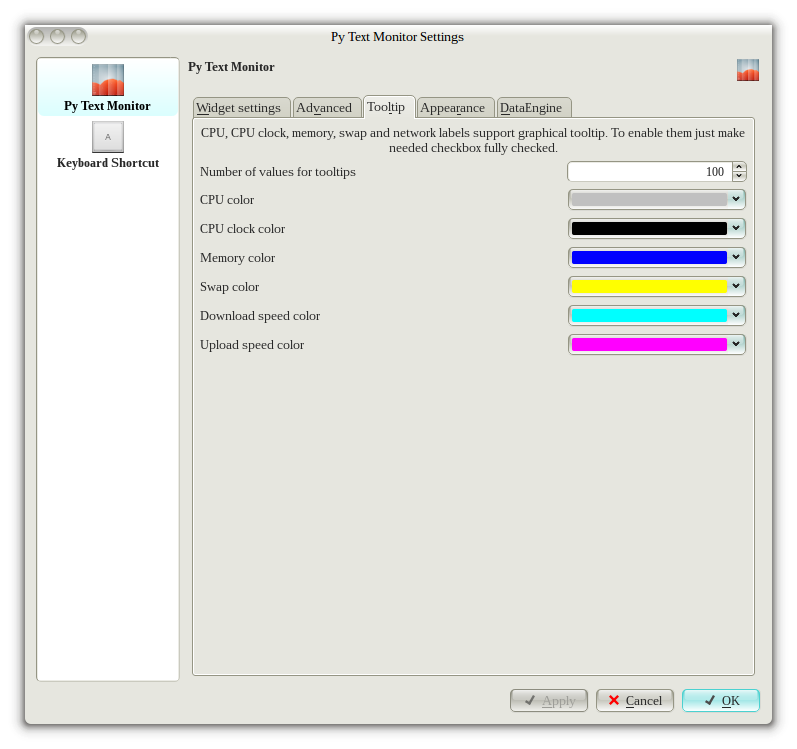This screenshot has height=749, width=797.
Task: Go to the DataEngine tab
Action: click(533, 108)
